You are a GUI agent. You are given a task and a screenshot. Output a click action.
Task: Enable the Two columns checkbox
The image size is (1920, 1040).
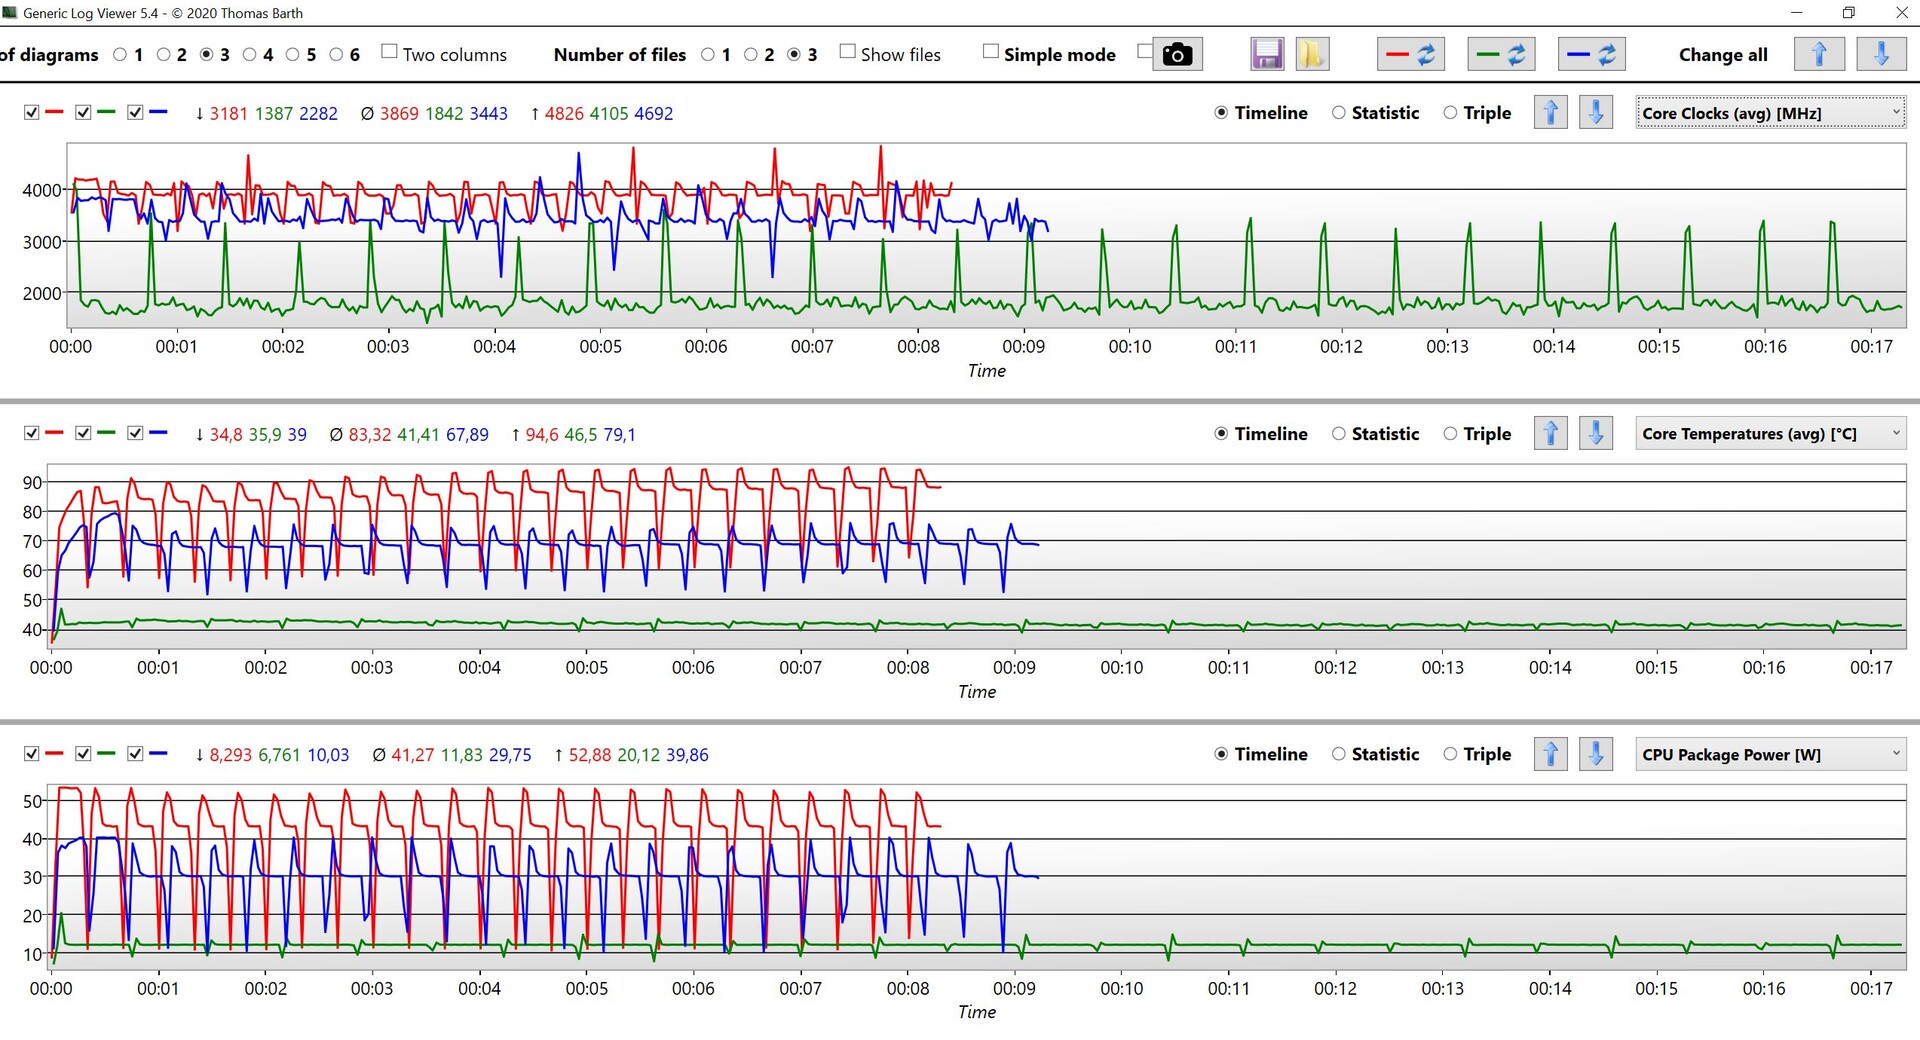click(390, 52)
